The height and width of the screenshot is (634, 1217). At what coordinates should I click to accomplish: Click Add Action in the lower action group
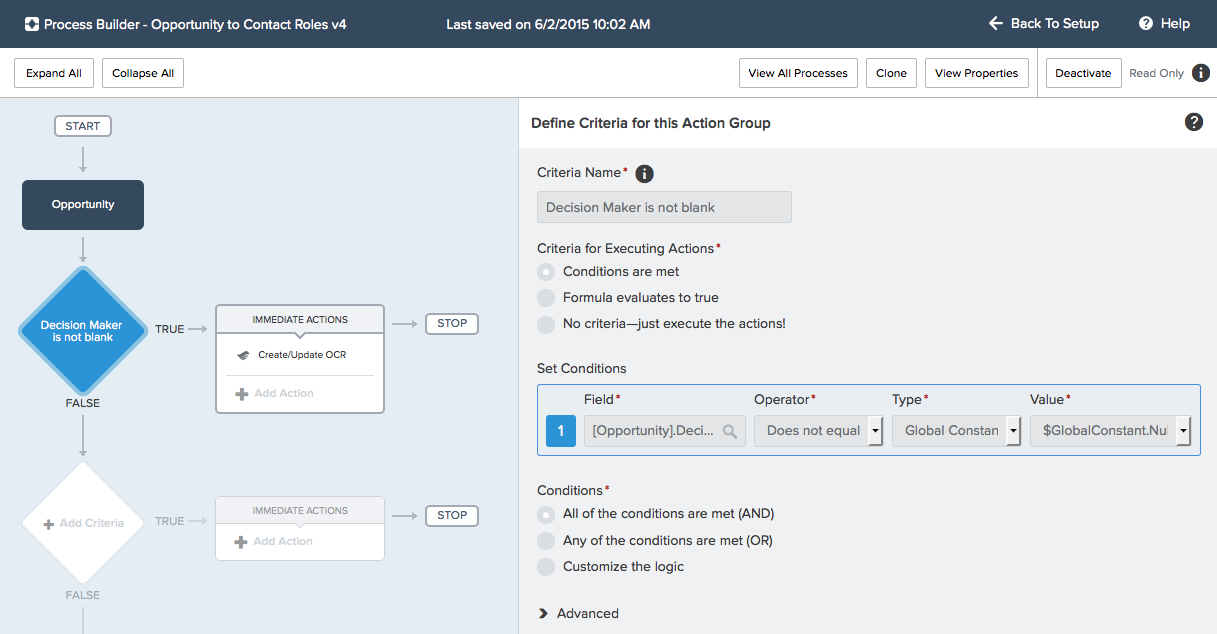tap(273, 542)
